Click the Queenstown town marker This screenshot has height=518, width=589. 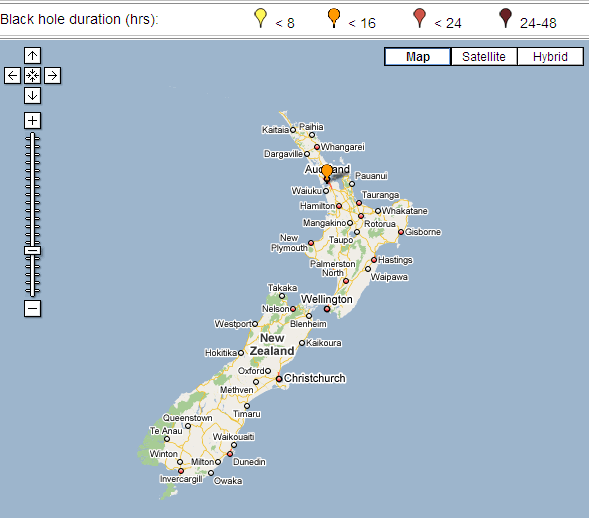pos(188,426)
